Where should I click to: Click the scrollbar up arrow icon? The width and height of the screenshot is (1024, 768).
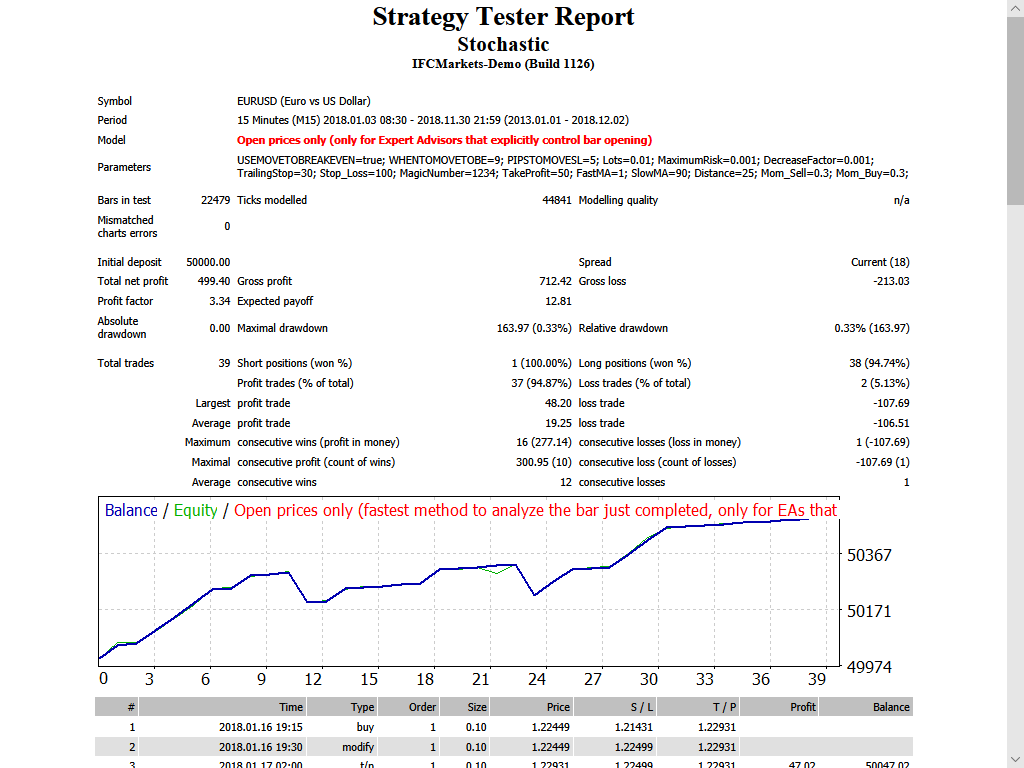pos(1016,10)
